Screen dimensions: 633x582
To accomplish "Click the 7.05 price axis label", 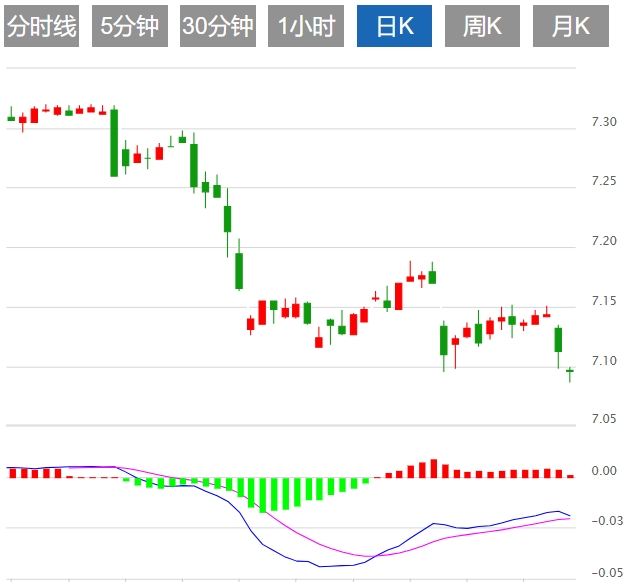I will pyautogui.click(x=604, y=420).
